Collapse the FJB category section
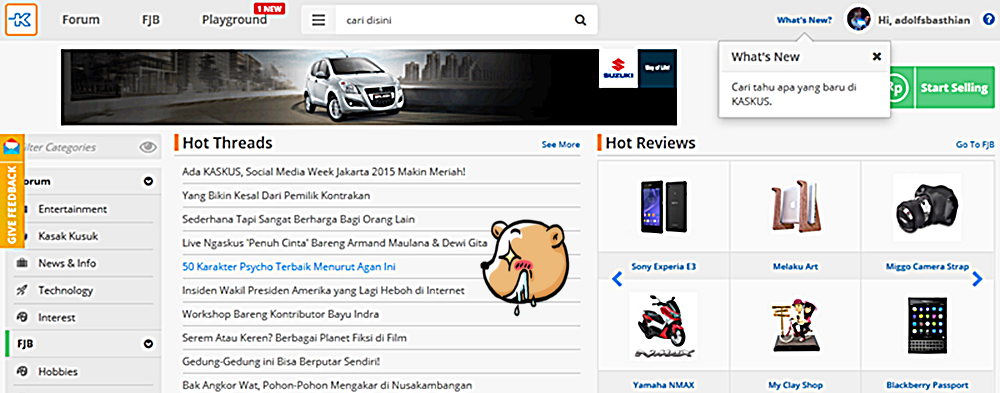This screenshot has height=393, width=1000. point(149,344)
